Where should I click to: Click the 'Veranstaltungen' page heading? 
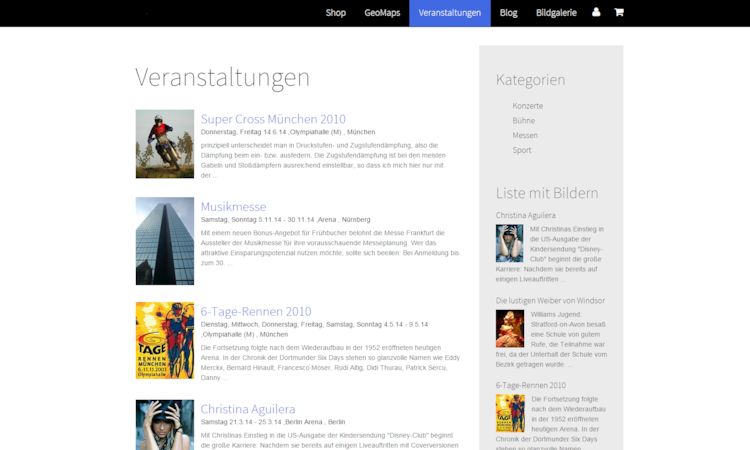pyautogui.click(x=222, y=77)
